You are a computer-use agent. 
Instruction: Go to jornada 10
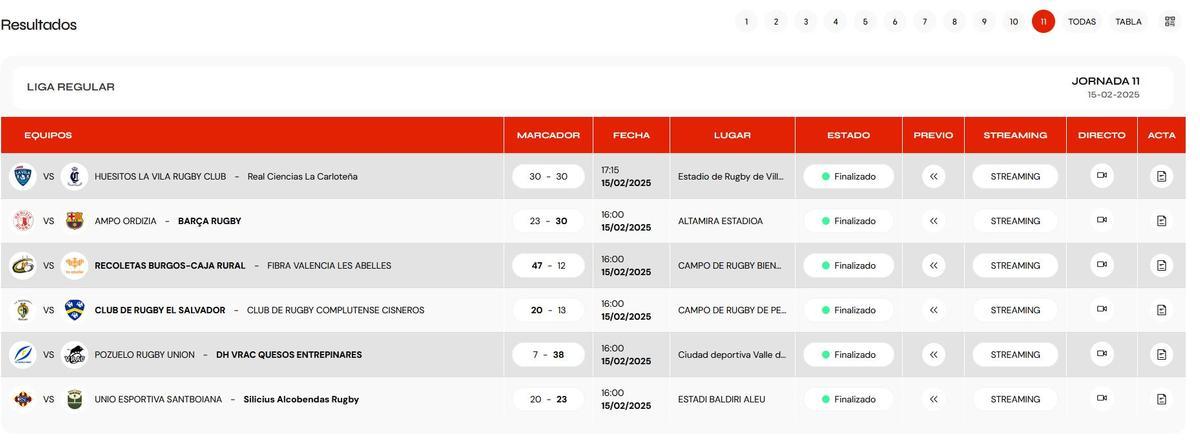pos(1014,21)
